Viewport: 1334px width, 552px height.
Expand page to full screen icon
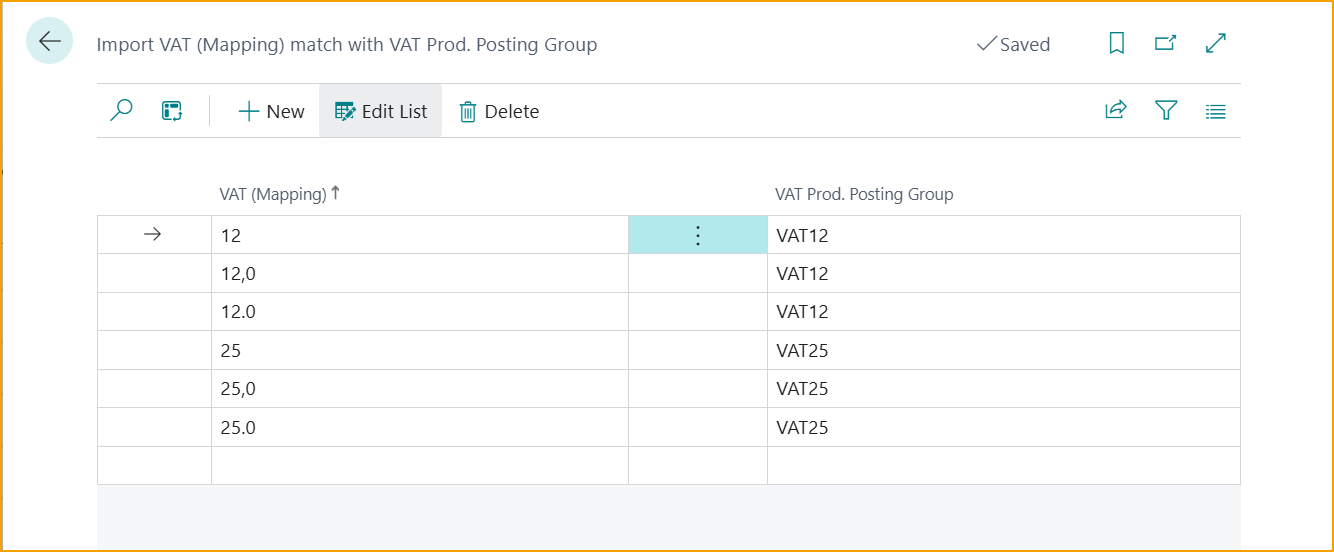(x=1216, y=44)
